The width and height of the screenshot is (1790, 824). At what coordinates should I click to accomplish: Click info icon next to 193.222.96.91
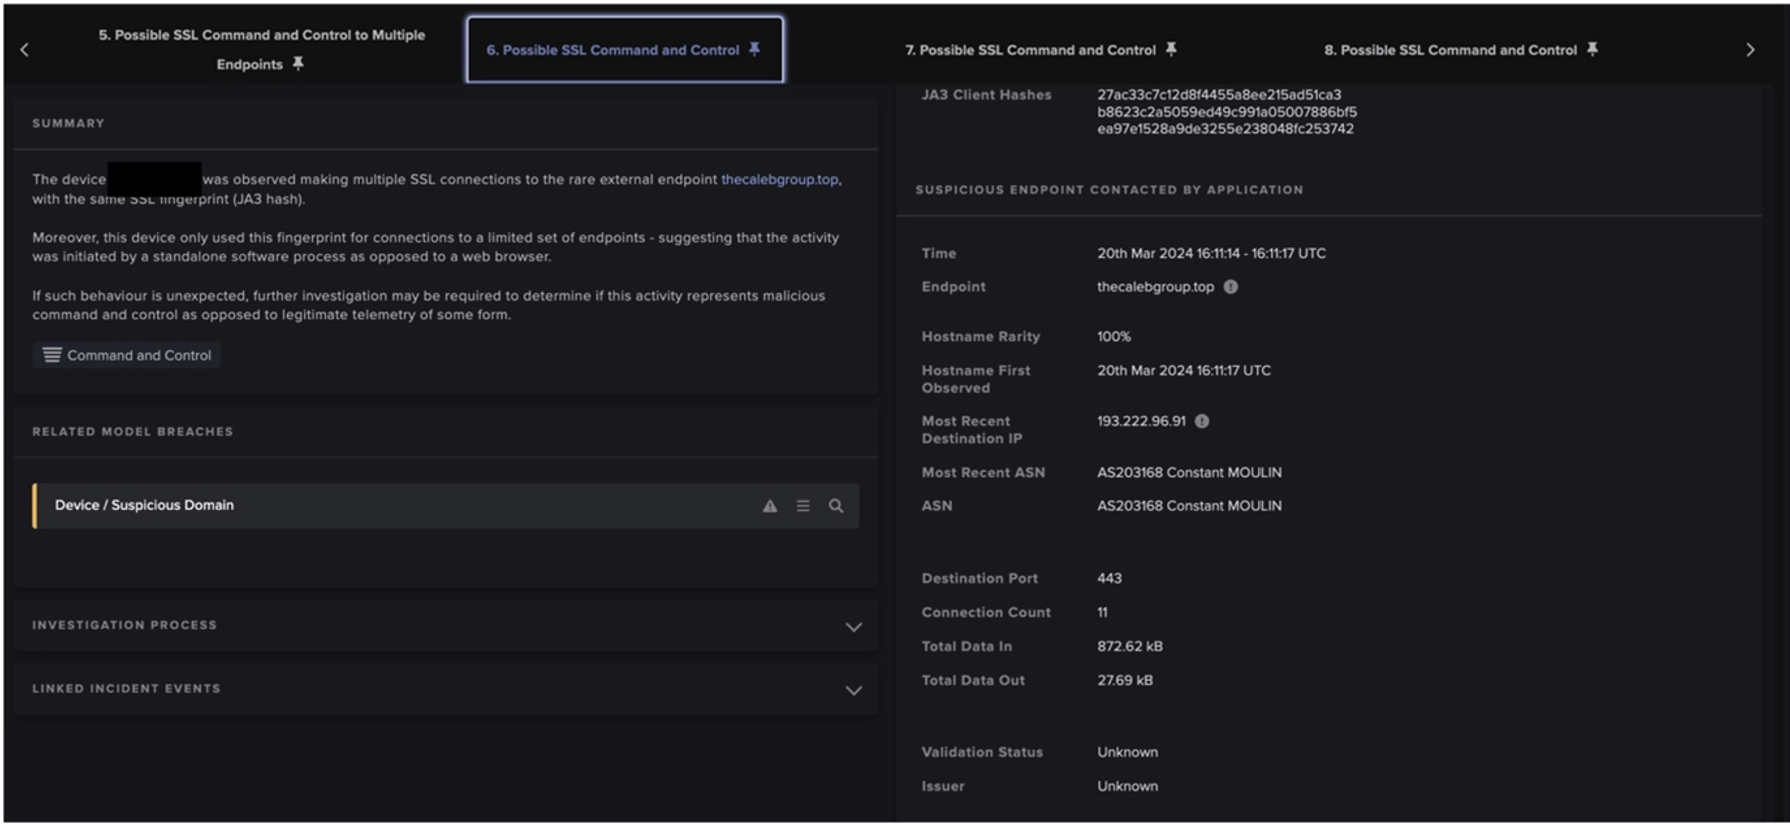[1202, 421]
